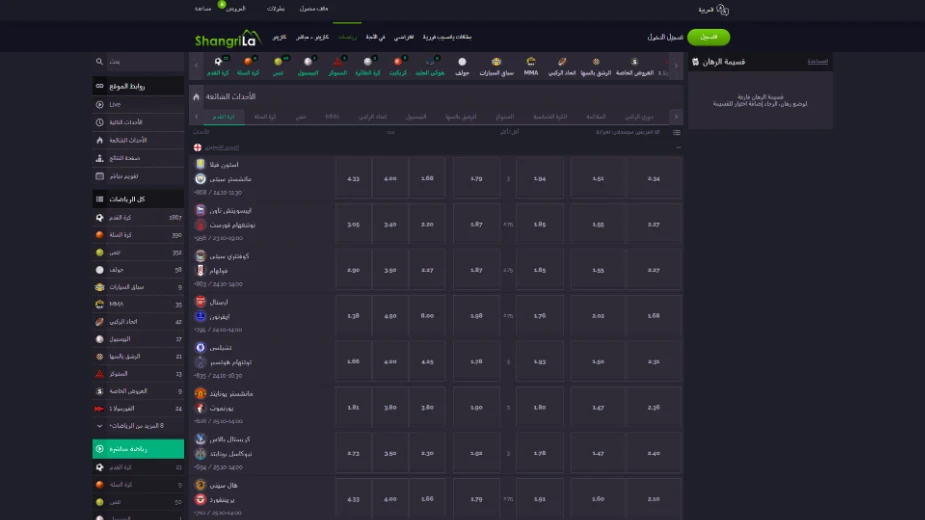
Task: Select the snooker triangle icon in carousel
Action: [337, 62]
